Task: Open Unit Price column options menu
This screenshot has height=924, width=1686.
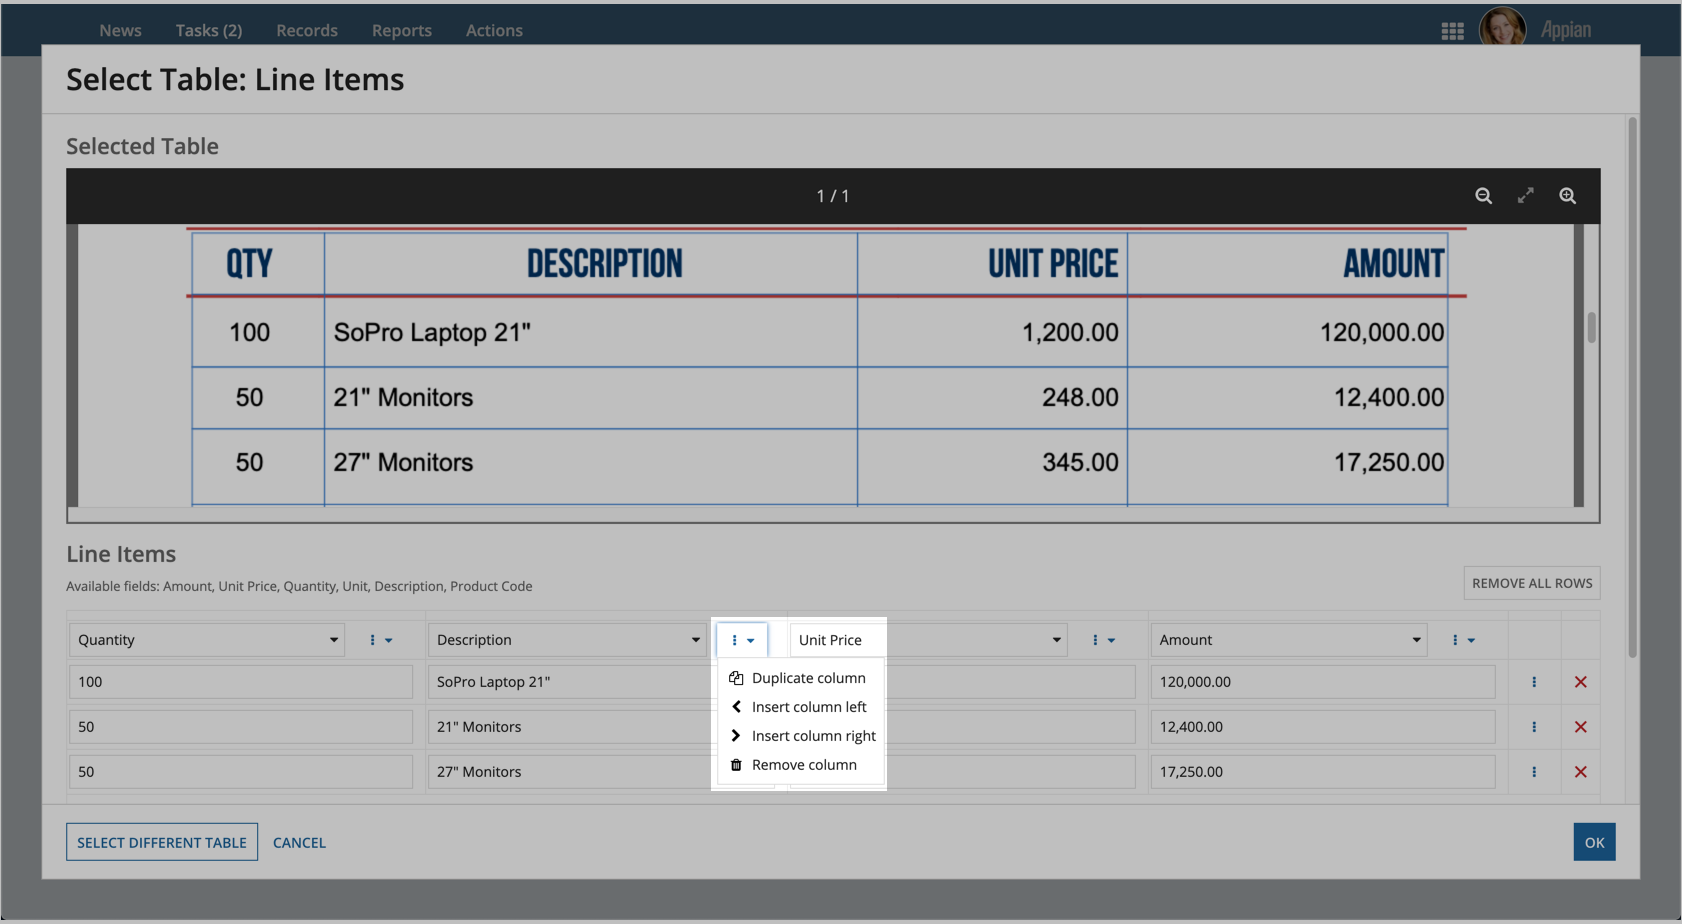Action: click(x=1103, y=640)
